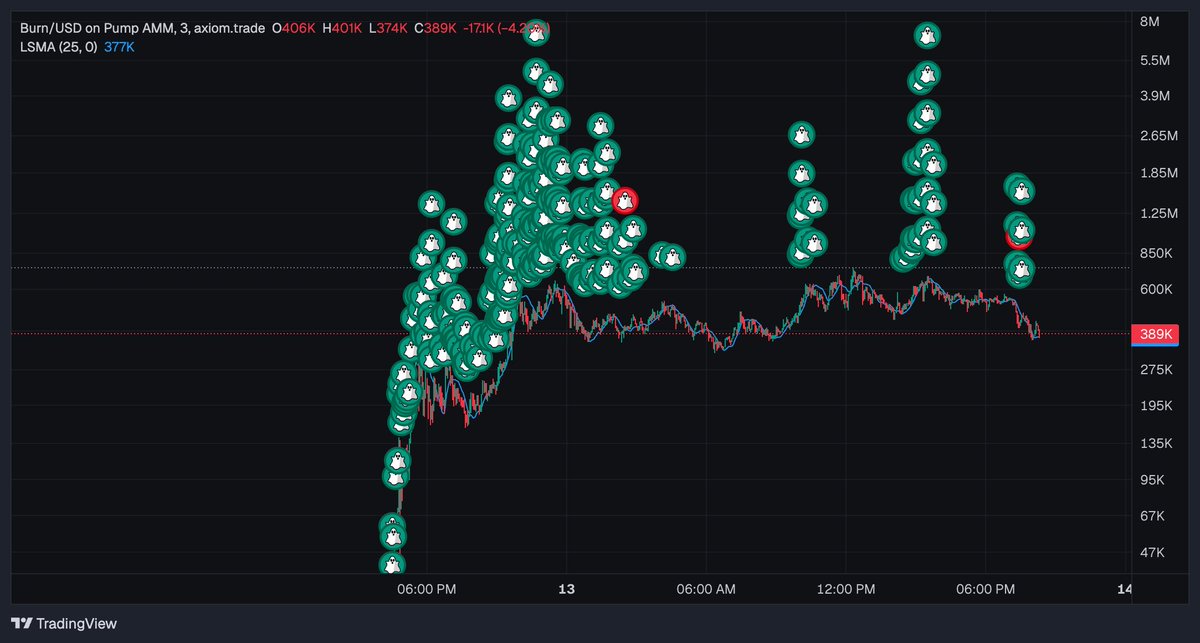The image size is (1200, 643).
Task: Click the 2.65M price axis label
Action: tap(1157, 135)
